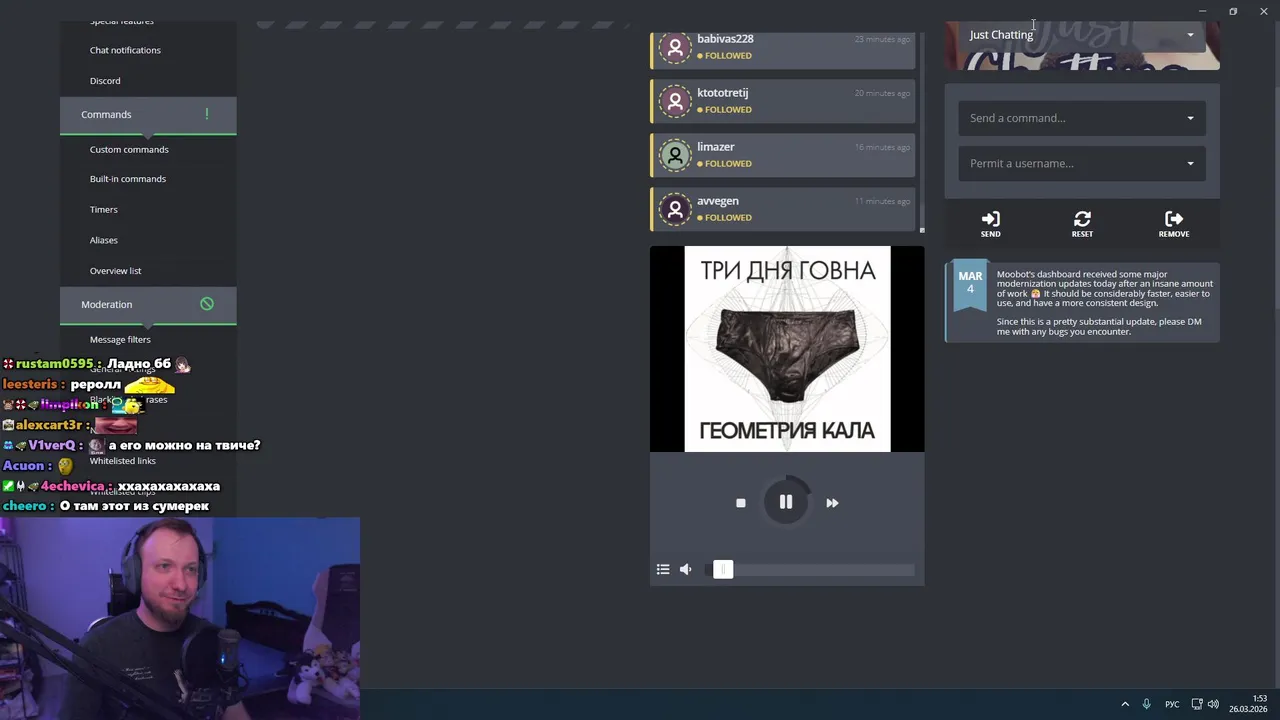The width and height of the screenshot is (1280, 720).
Task: Open Chat notifications in the sidebar
Action: (x=125, y=50)
